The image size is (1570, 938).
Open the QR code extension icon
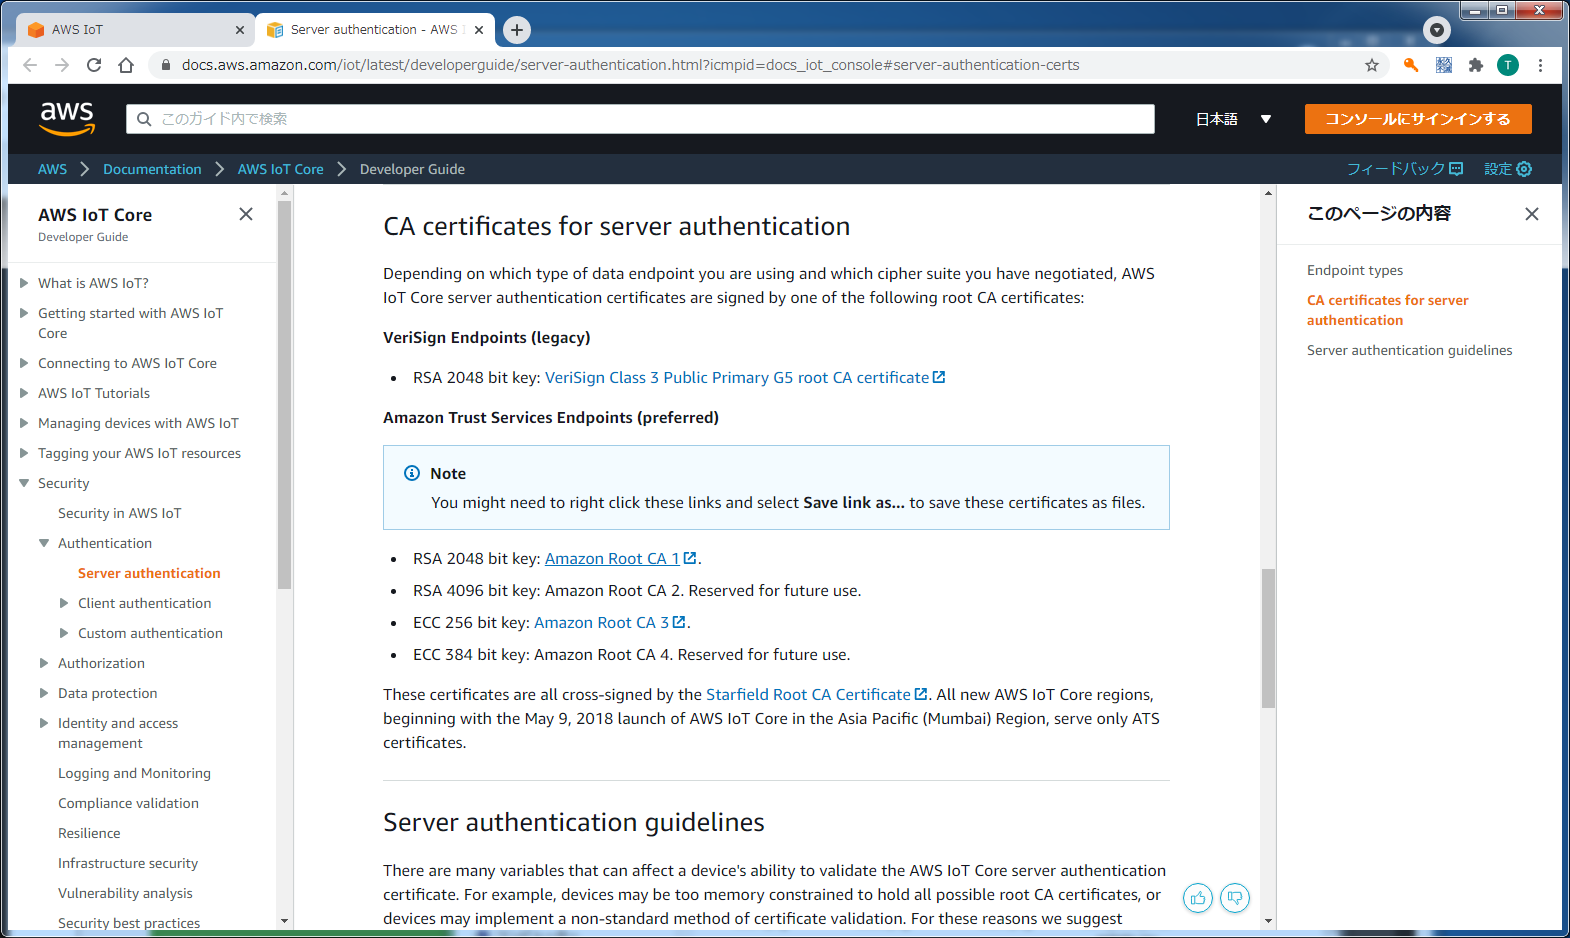[x=1444, y=65]
